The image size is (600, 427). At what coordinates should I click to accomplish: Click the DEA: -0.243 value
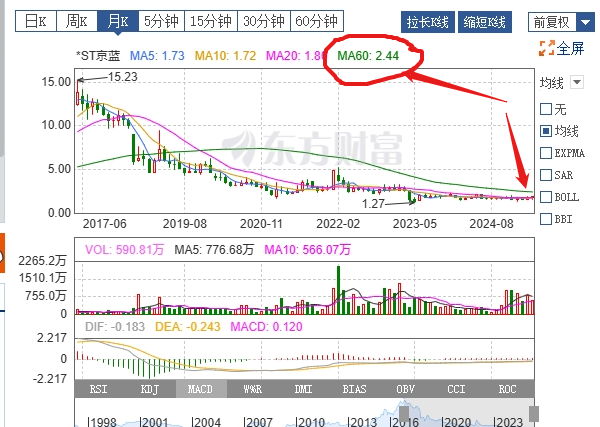click(x=188, y=327)
